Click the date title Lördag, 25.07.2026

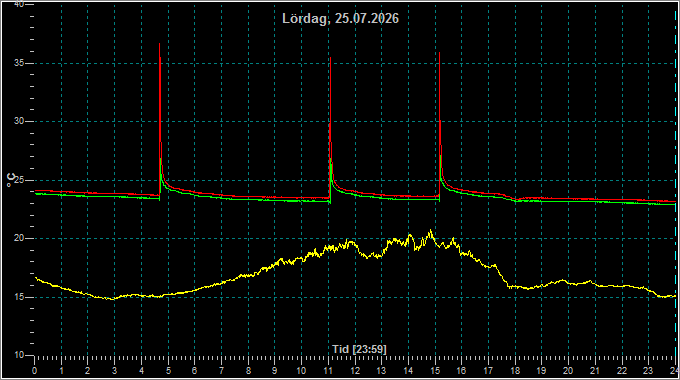coord(340,19)
